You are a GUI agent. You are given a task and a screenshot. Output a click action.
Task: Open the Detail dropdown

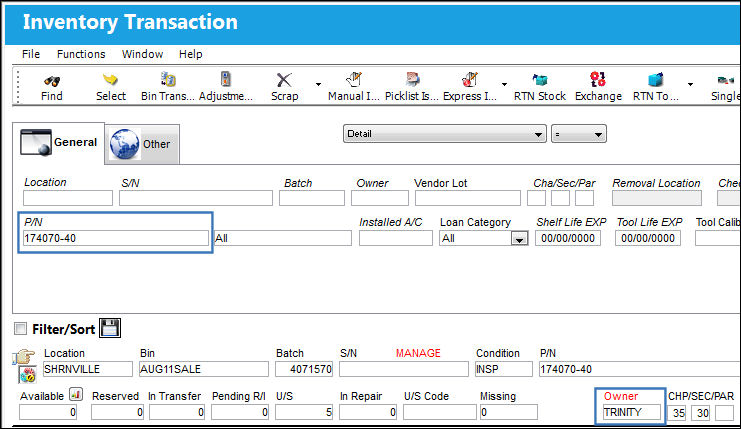(445, 134)
